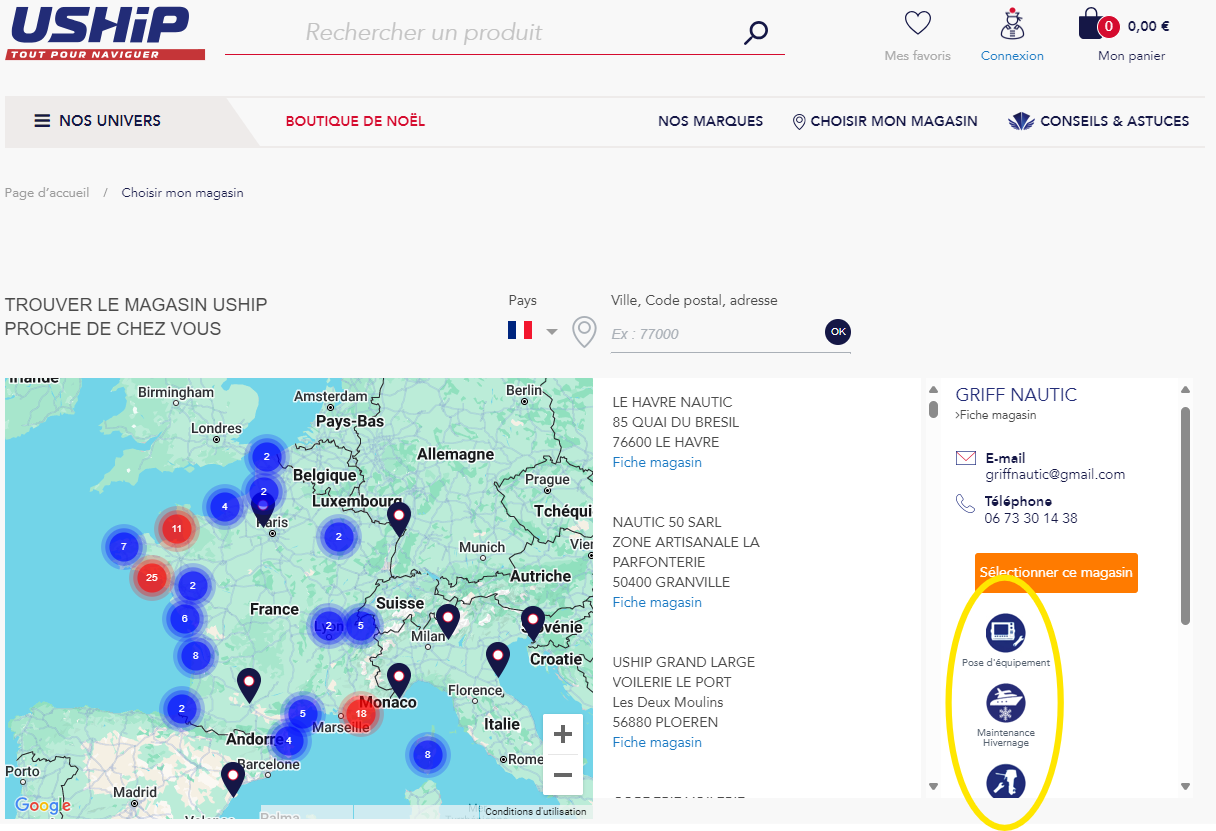Viewport: 1216px width, 831px height.
Task: Click the USHIP logo
Action: click(x=105, y=32)
